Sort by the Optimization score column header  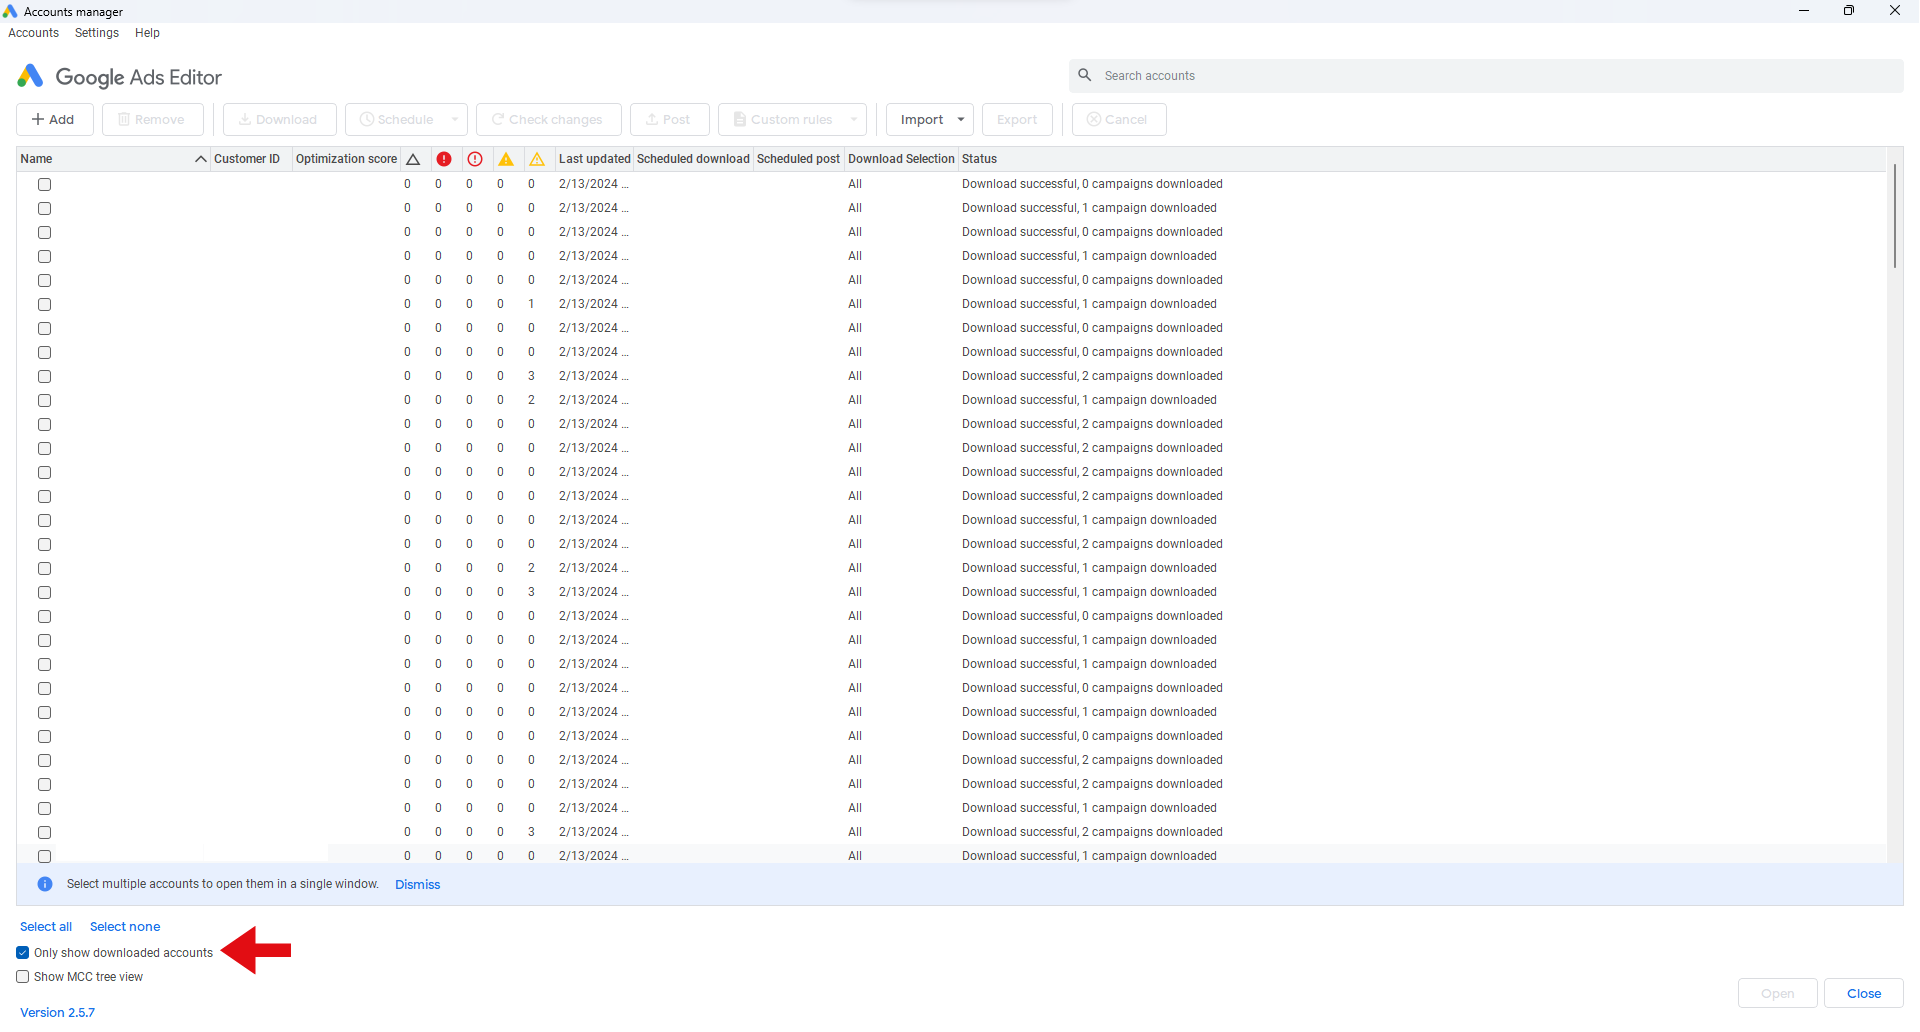(x=346, y=159)
